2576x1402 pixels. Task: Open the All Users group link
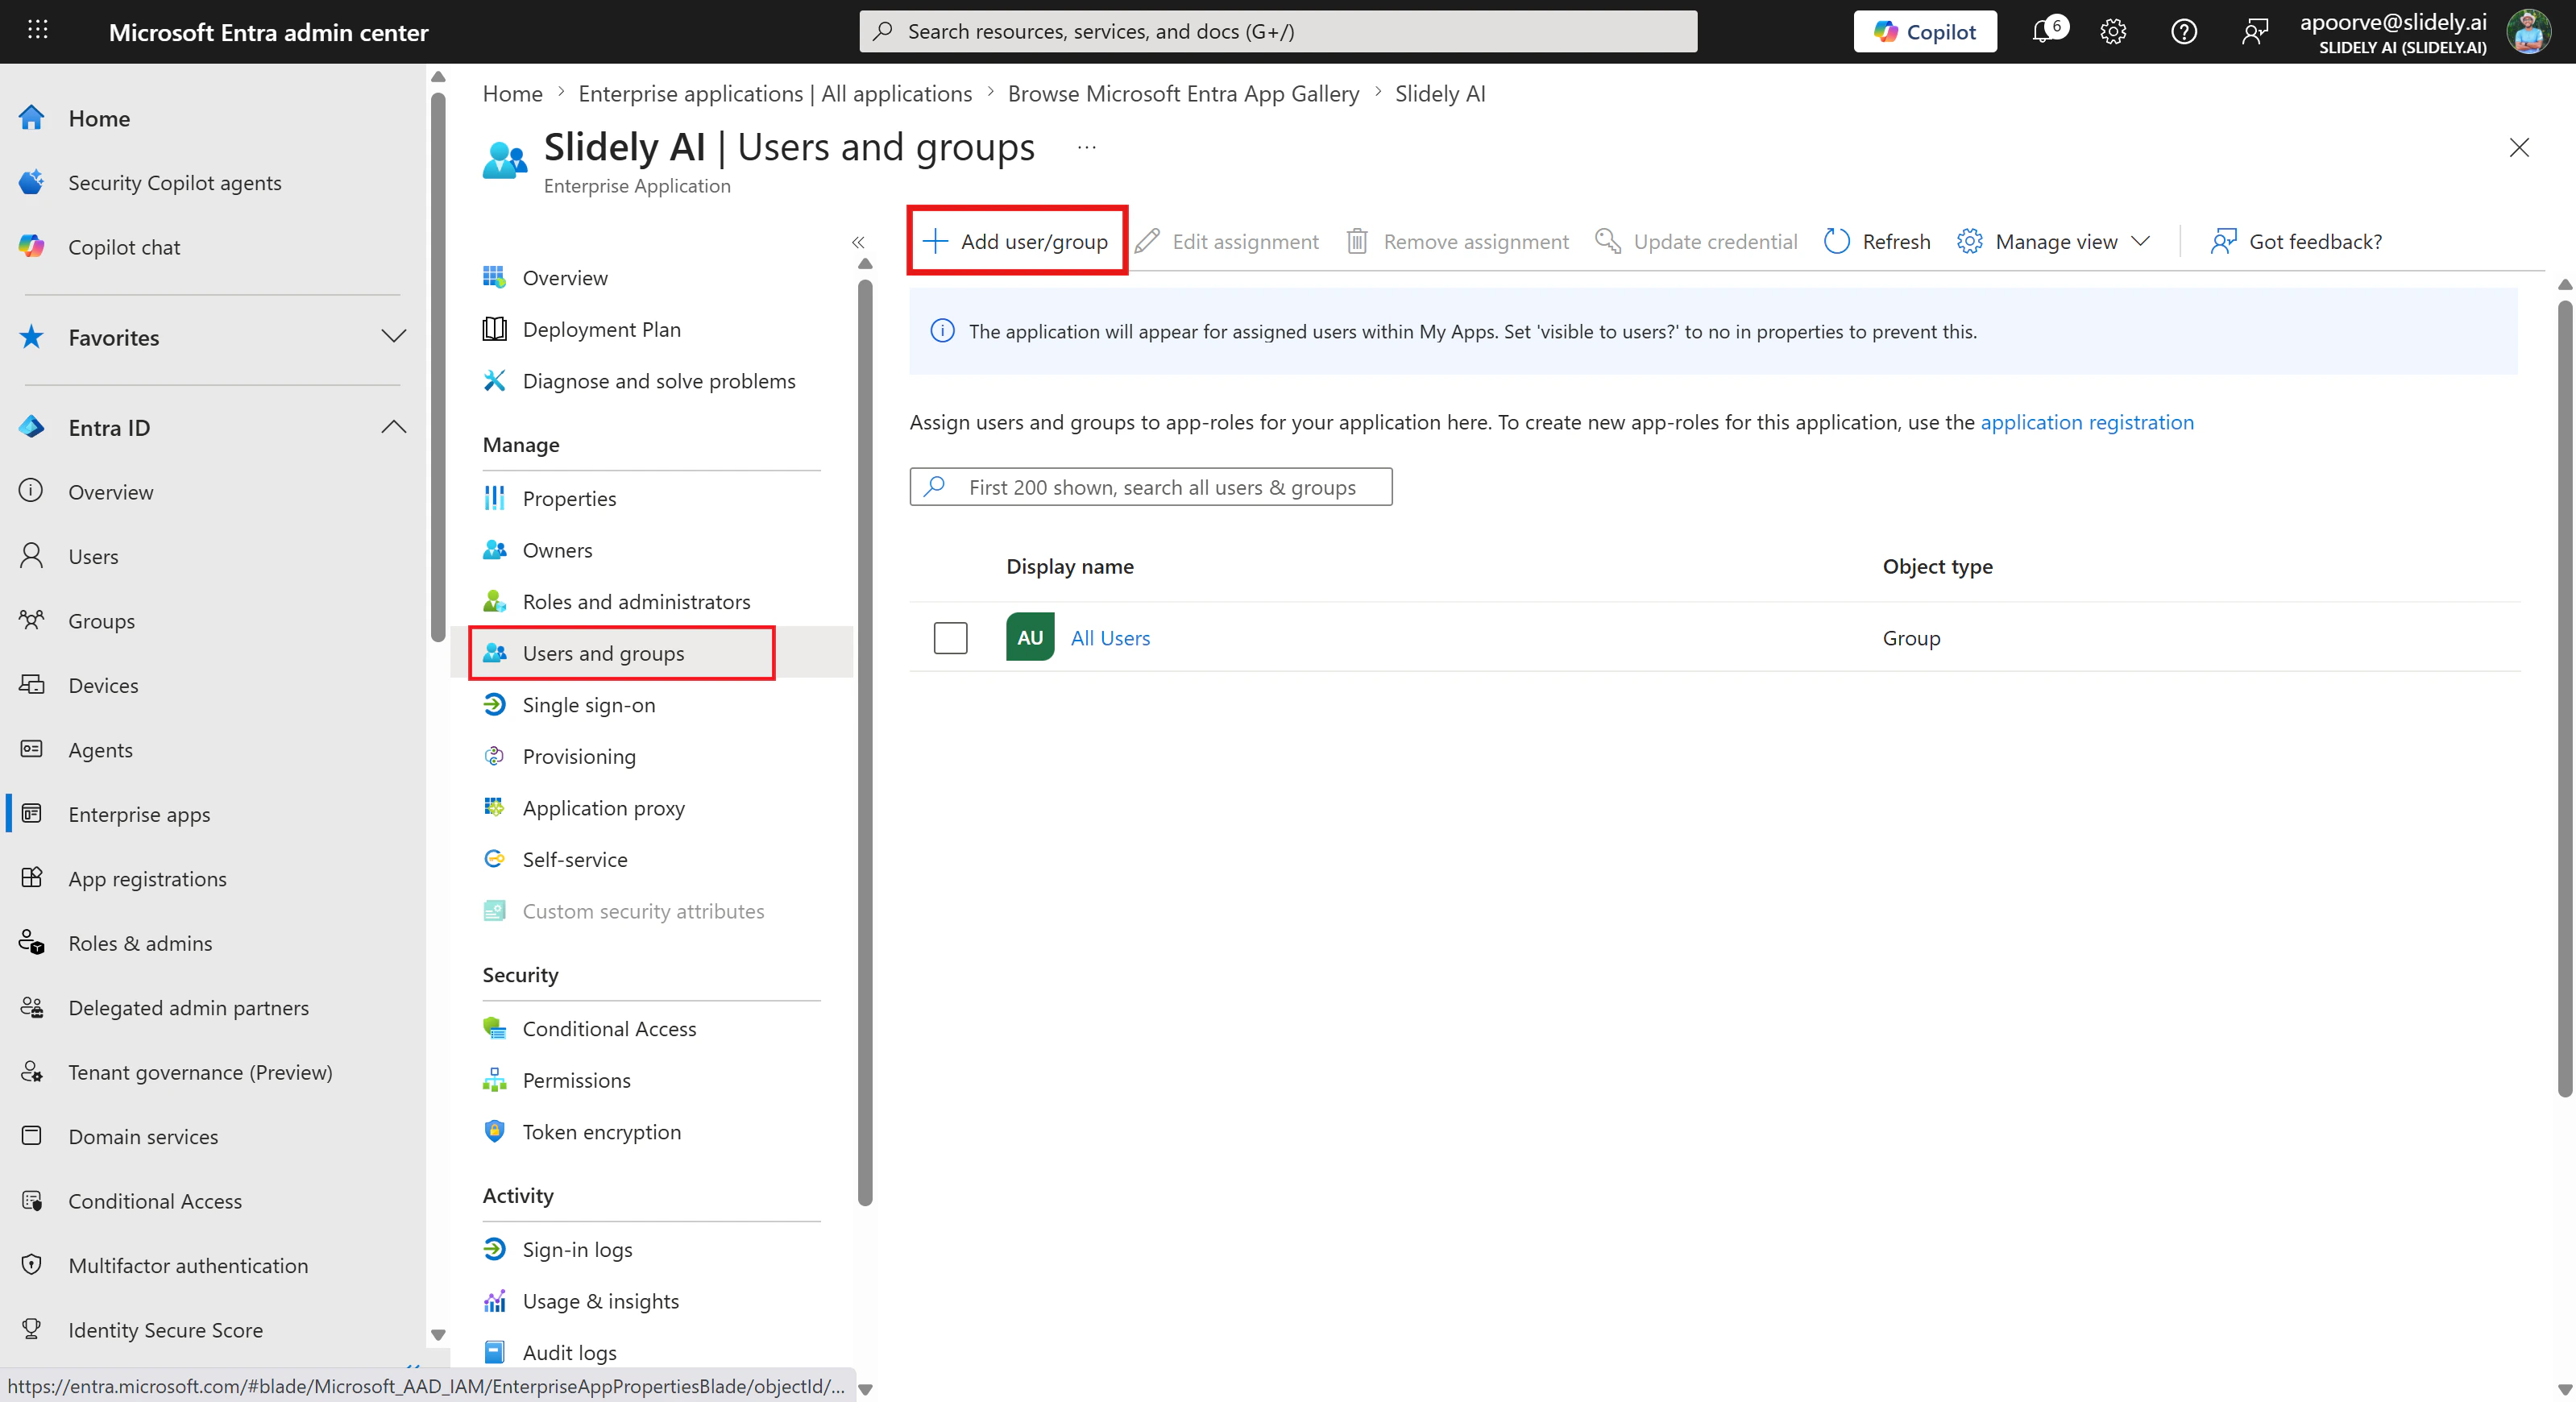1110,638
